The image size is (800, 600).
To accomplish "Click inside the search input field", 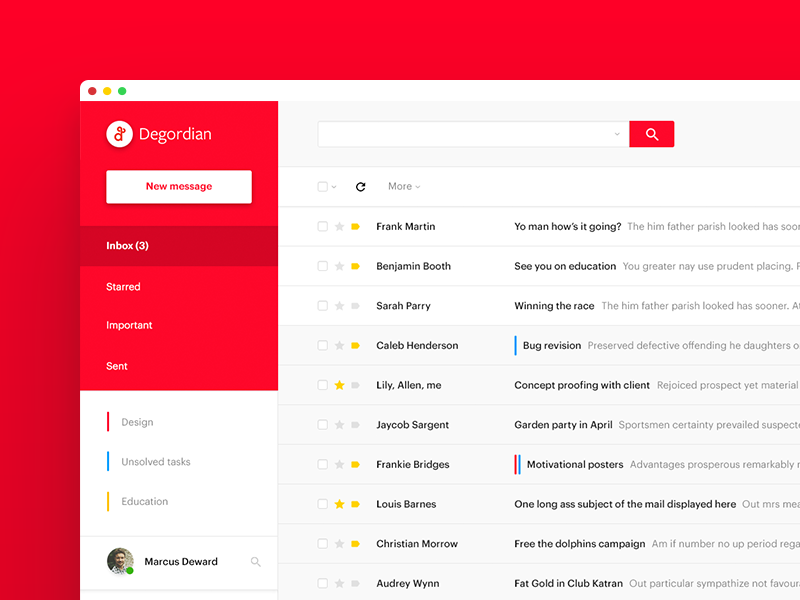I will [465, 134].
